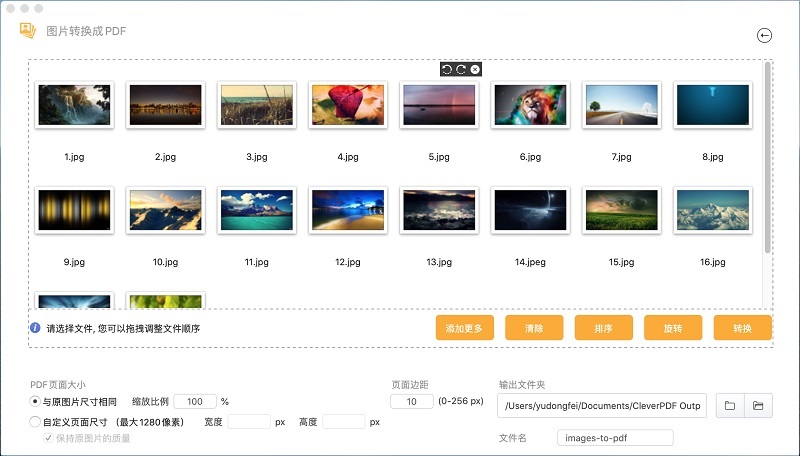Image resolution: width=800 pixels, height=456 pixels.
Task: Select 自定义页面尺寸 radio option
Action: pyautogui.click(x=36, y=422)
